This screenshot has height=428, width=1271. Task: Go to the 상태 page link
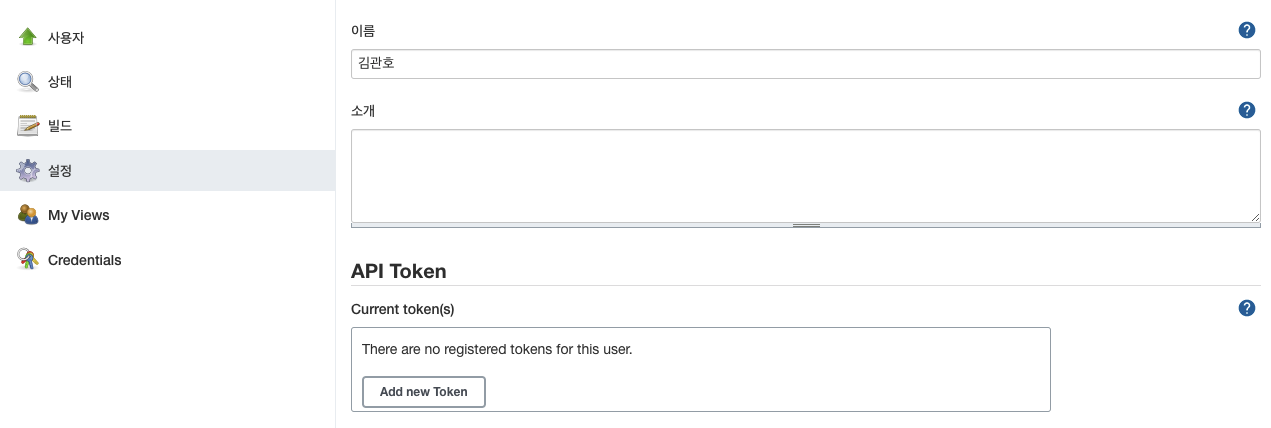tap(60, 82)
